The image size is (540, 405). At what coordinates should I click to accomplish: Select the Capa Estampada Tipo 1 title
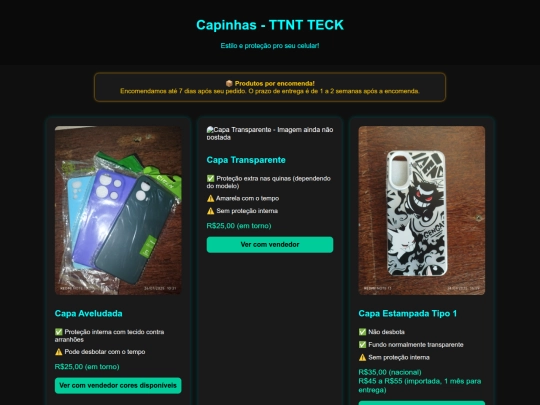407,313
